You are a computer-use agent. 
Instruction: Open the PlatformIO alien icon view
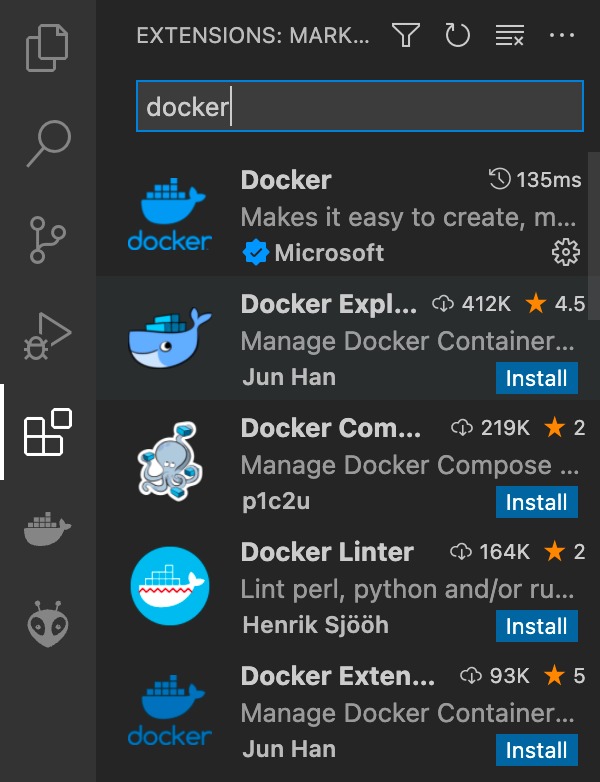click(x=48, y=624)
